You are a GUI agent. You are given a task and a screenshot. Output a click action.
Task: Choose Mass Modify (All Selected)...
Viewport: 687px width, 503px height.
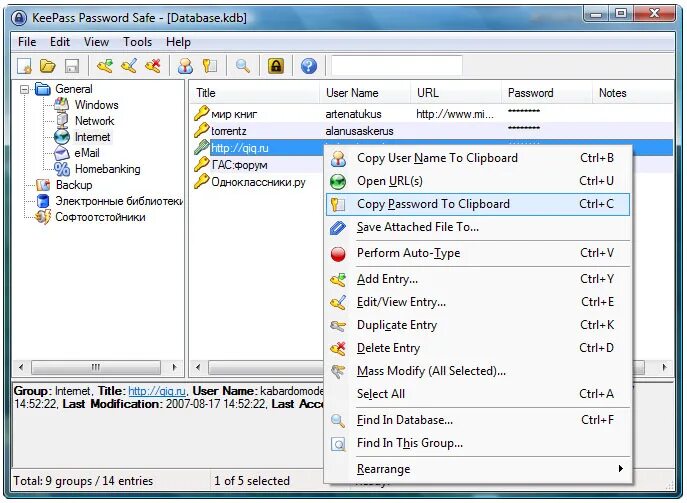pyautogui.click(x=478, y=371)
